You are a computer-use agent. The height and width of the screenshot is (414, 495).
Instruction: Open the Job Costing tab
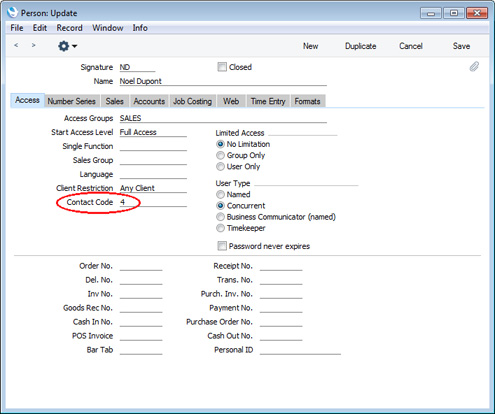(192, 101)
